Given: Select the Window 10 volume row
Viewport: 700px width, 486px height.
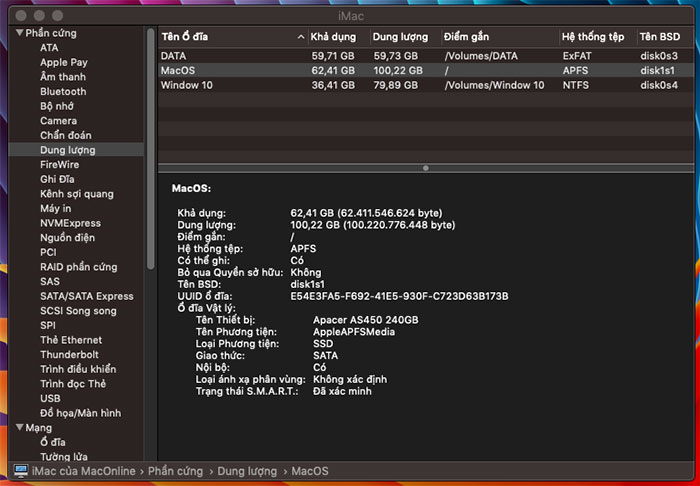Looking at the screenshot, I should pos(426,85).
